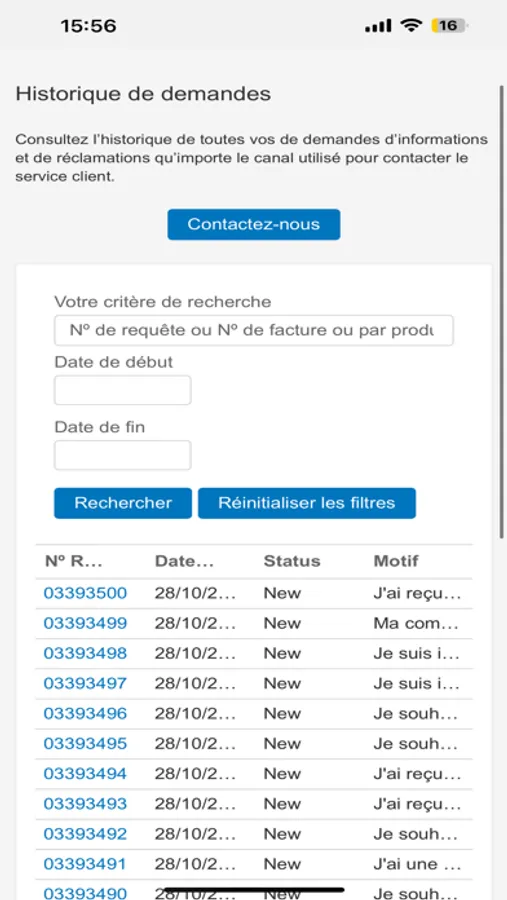Tap the 15:56 clock in status bar
The image size is (507, 900).
click(x=88, y=26)
